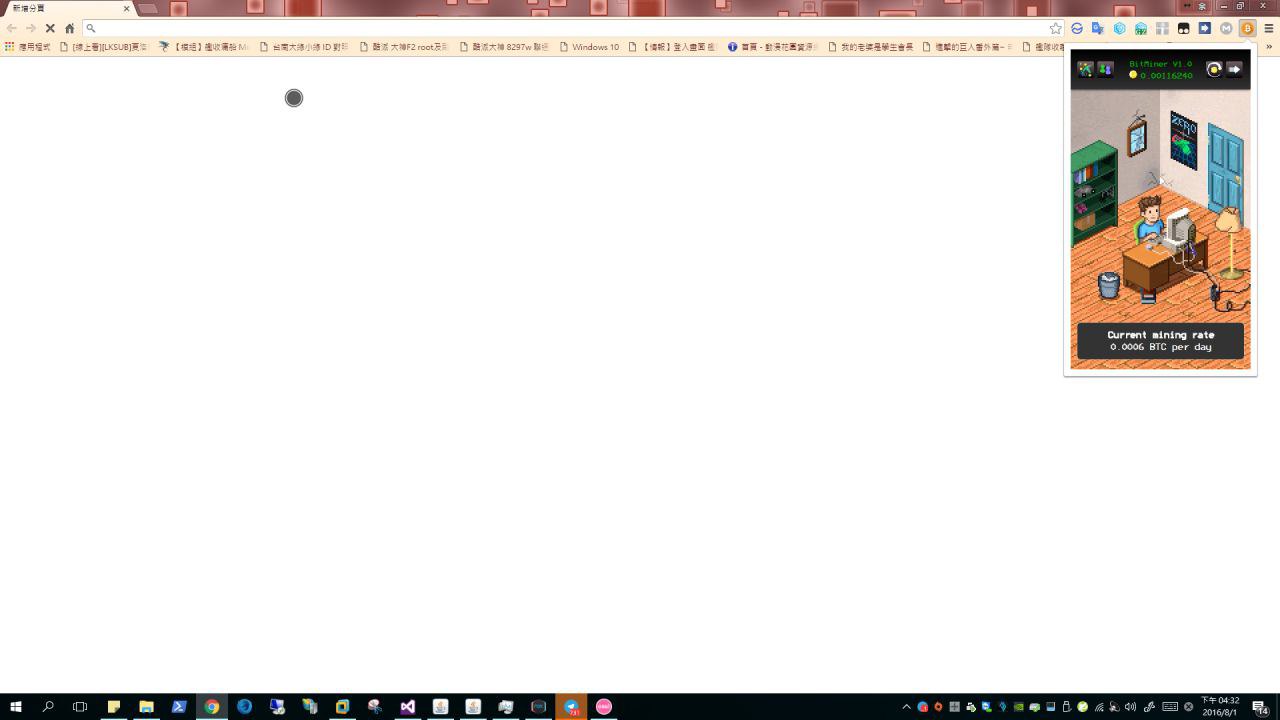Screen dimensions: 1280x720
Task: Open Telegram from the taskbar
Action: click(571, 707)
